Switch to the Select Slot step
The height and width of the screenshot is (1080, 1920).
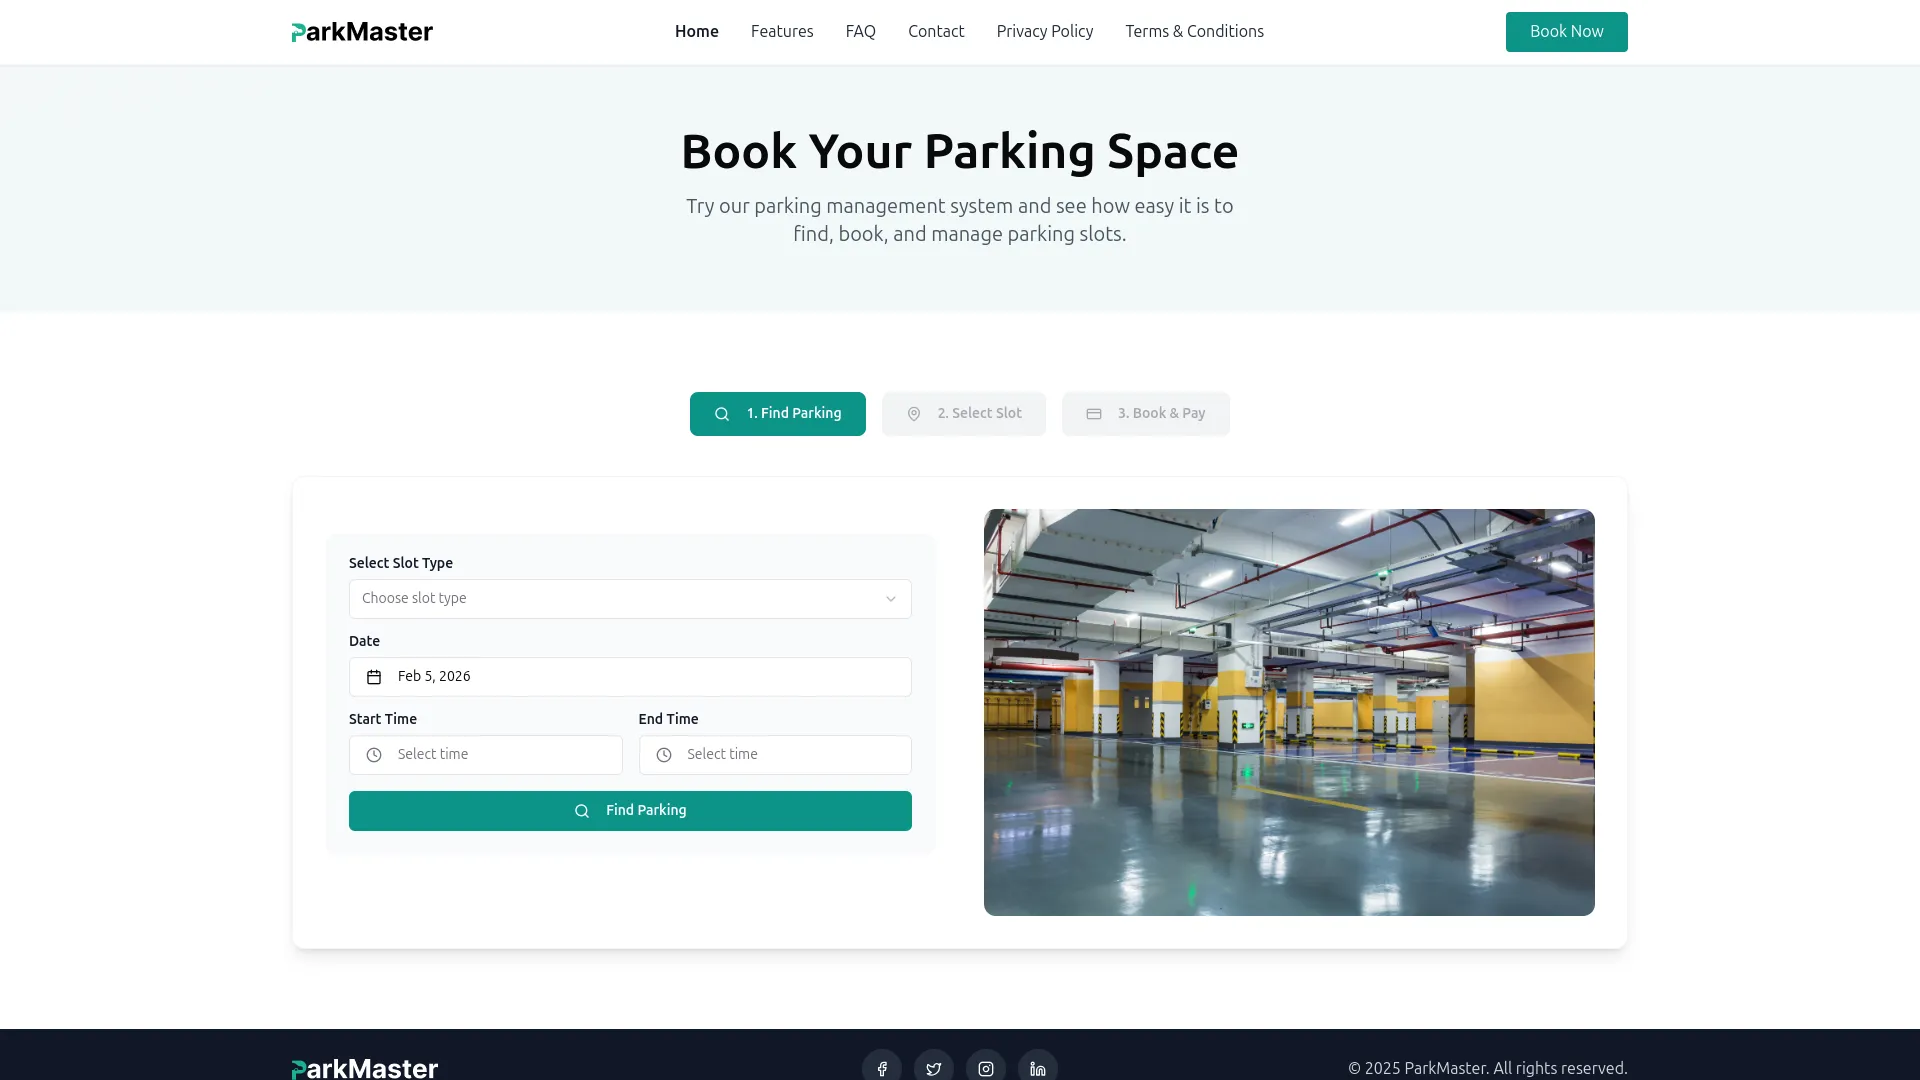963,413
